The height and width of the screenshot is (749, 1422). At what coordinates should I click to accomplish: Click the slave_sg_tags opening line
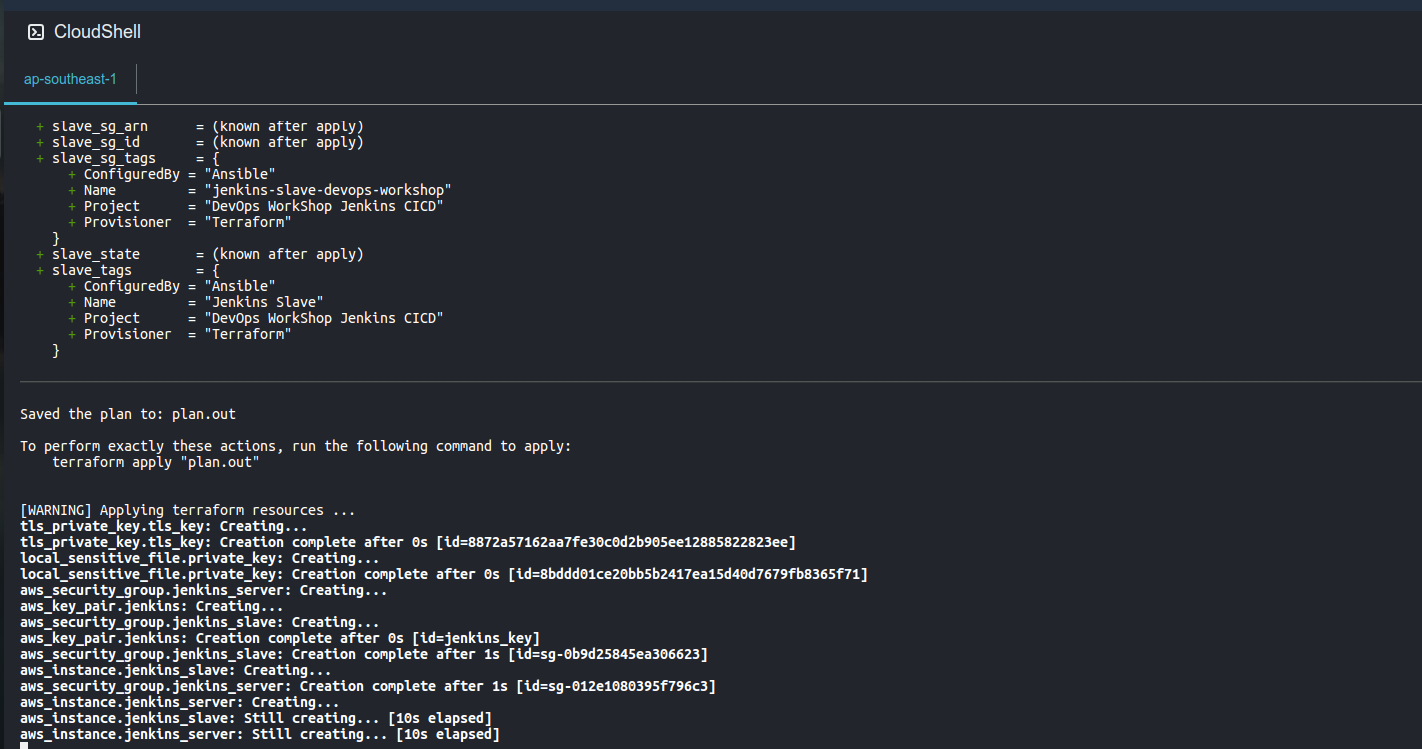pos(128,158)
